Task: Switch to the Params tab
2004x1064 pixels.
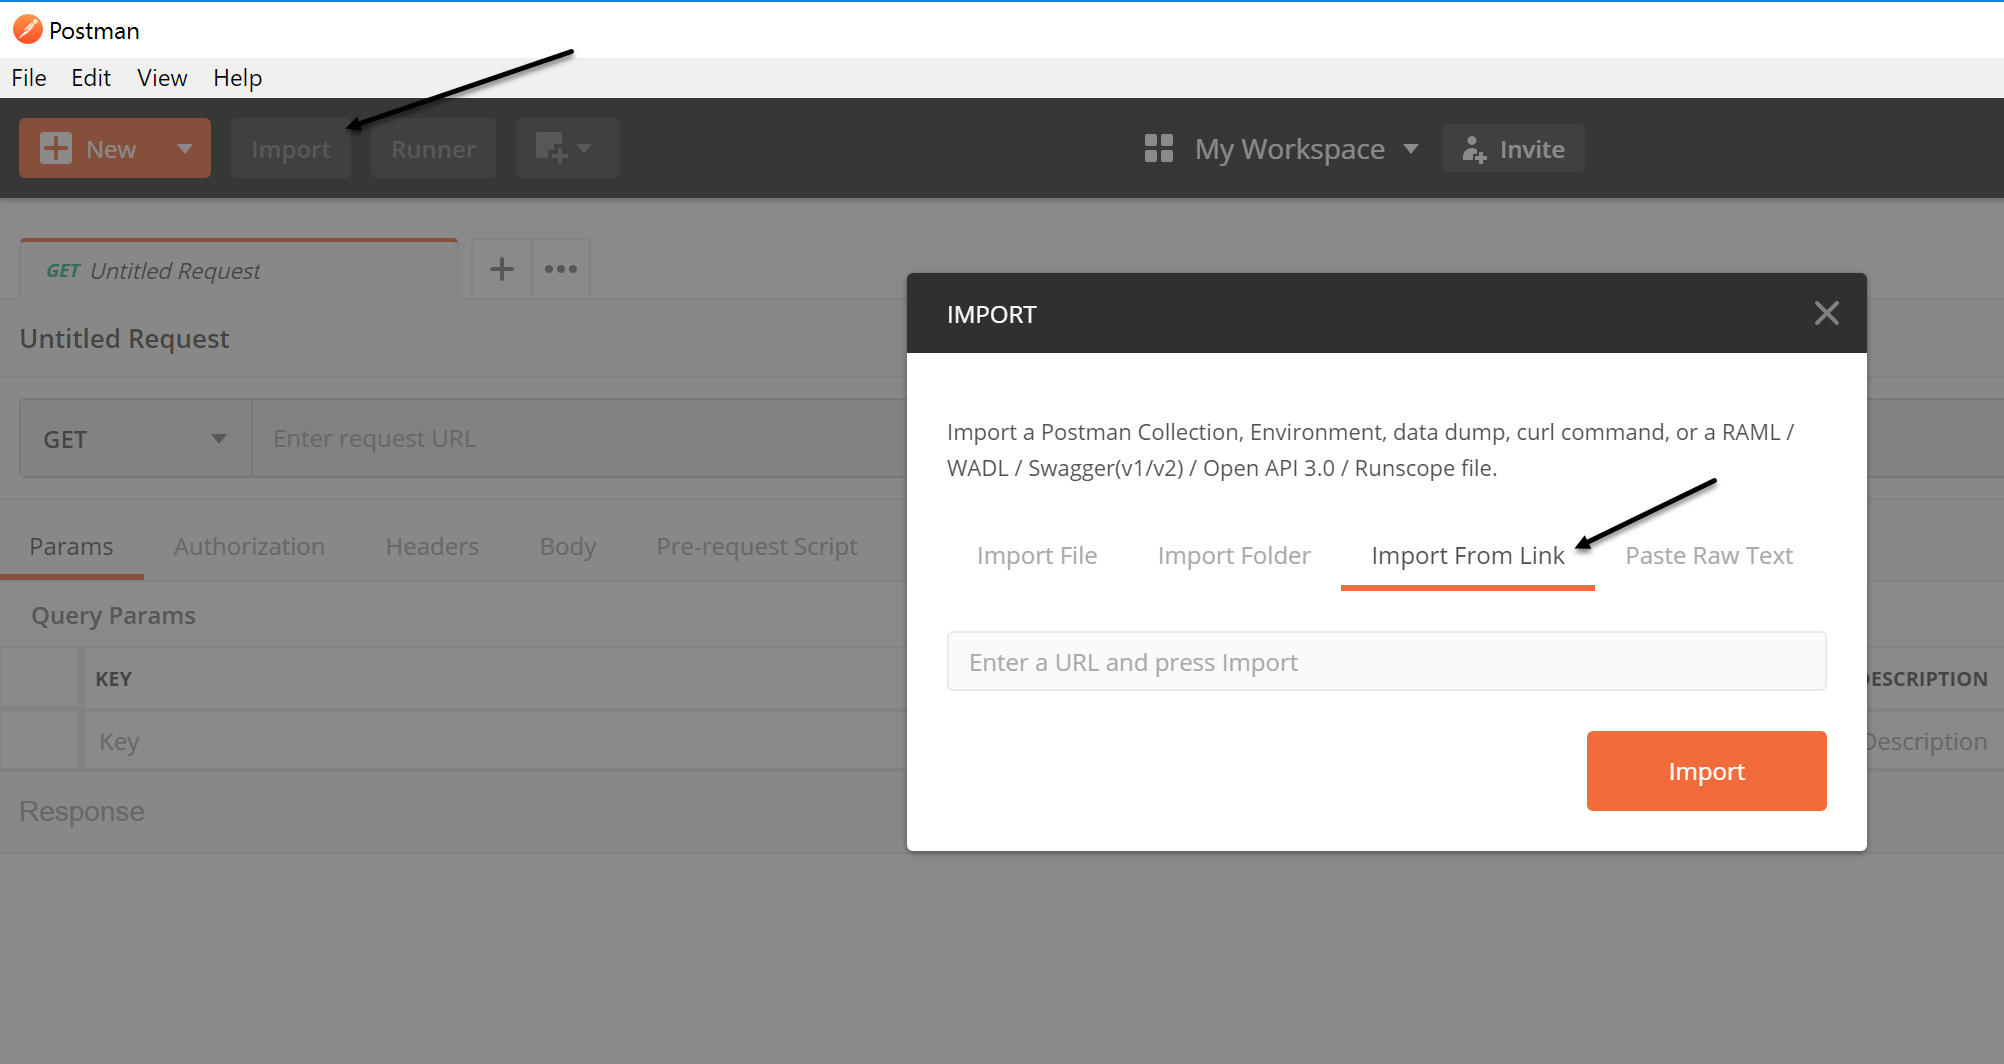Action: (x=71, y=547)
